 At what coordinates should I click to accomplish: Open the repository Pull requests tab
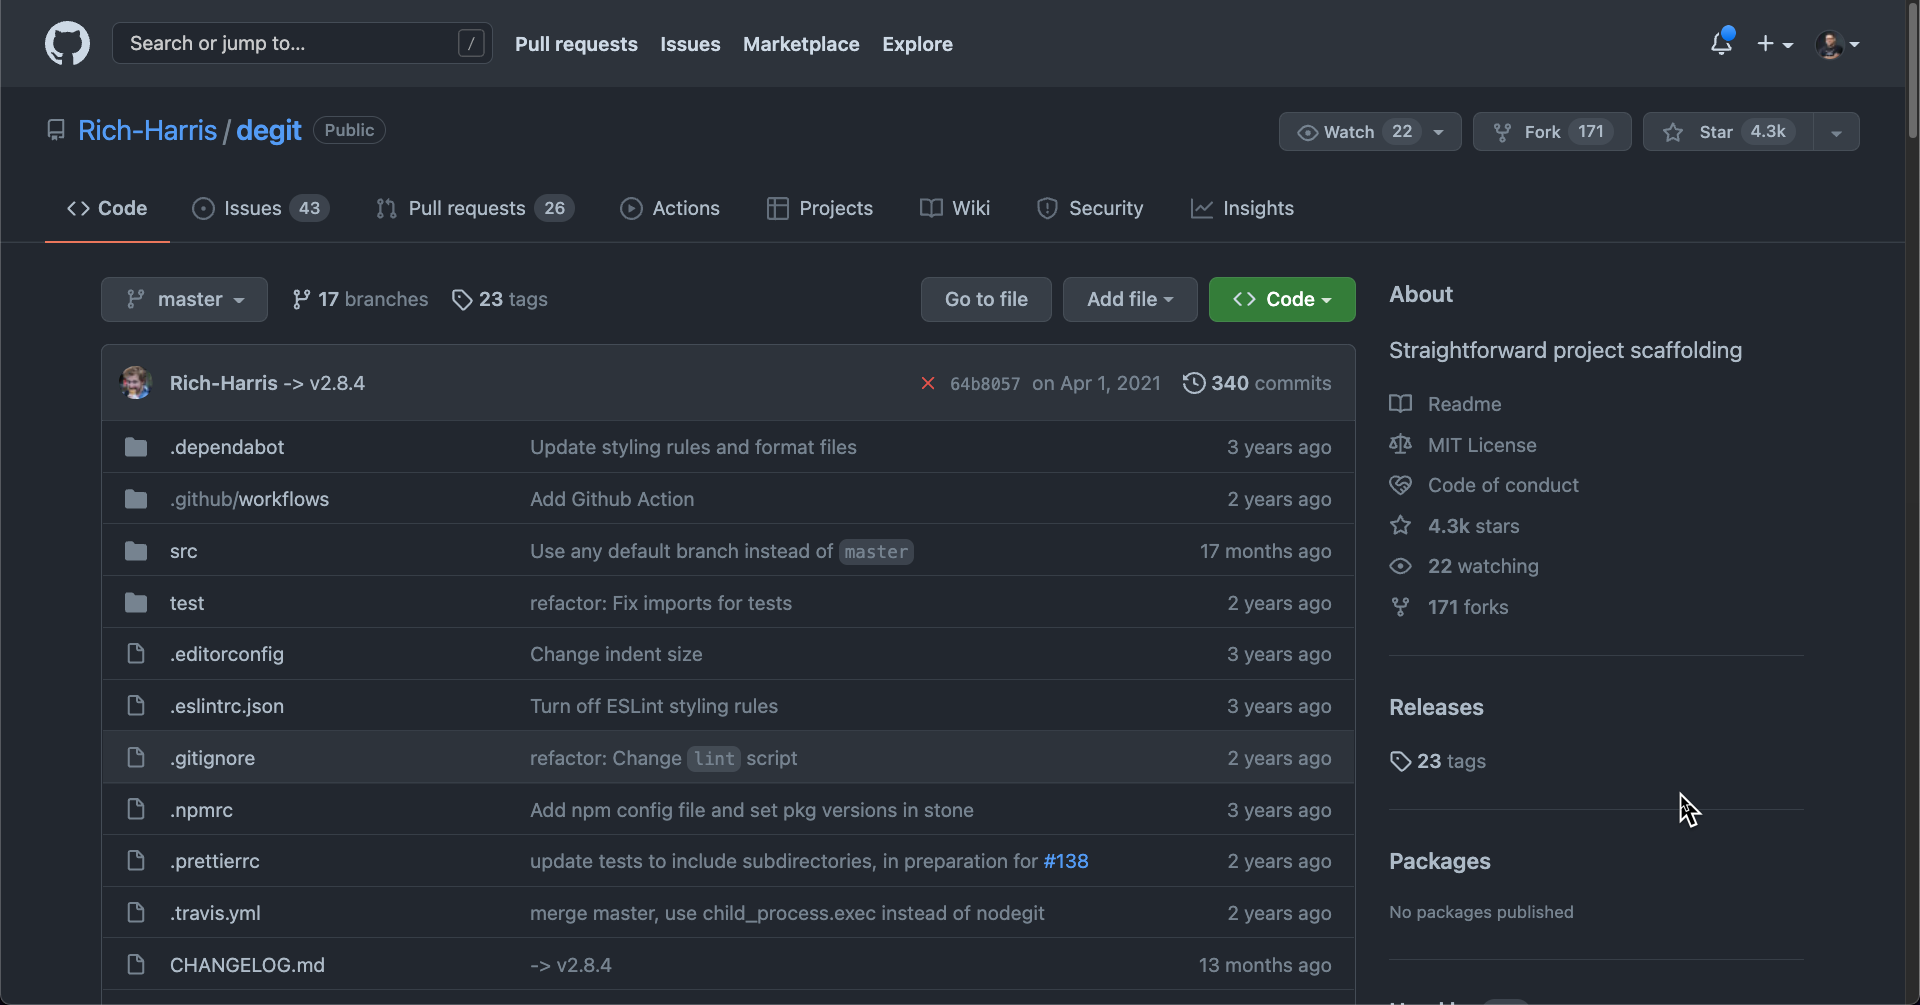coord(475,208)
